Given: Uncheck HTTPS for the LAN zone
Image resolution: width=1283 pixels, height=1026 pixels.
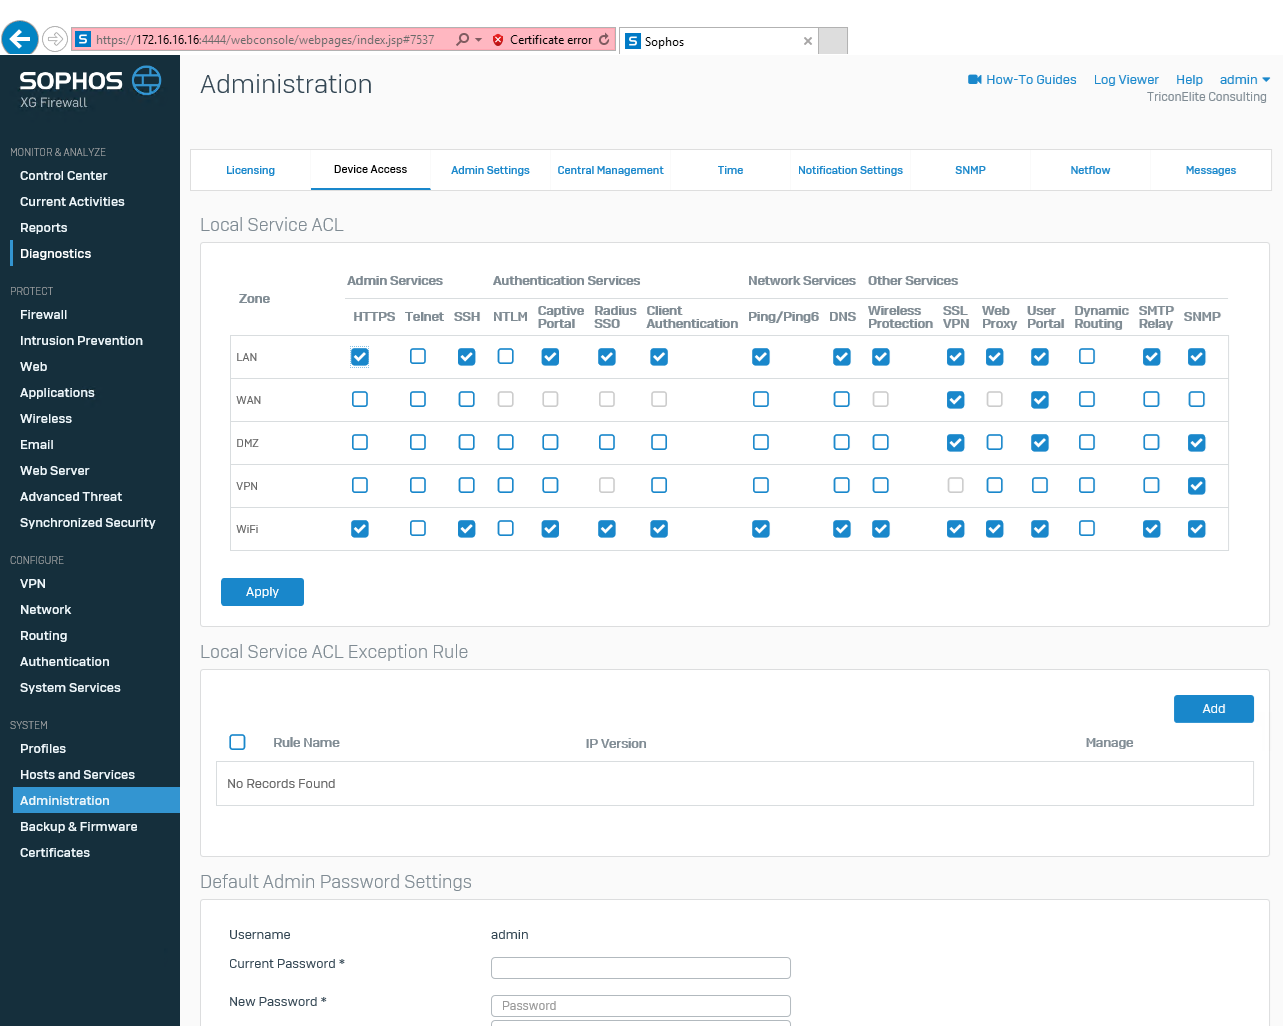Looking at the screenshot, I should [x=360, y=357].
